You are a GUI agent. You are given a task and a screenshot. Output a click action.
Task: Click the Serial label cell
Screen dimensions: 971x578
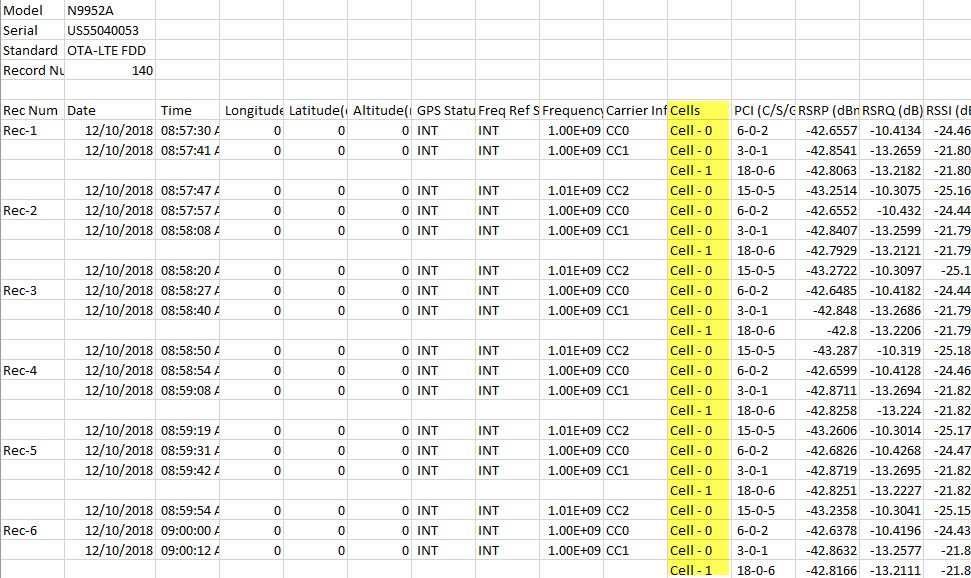[32, 30]
